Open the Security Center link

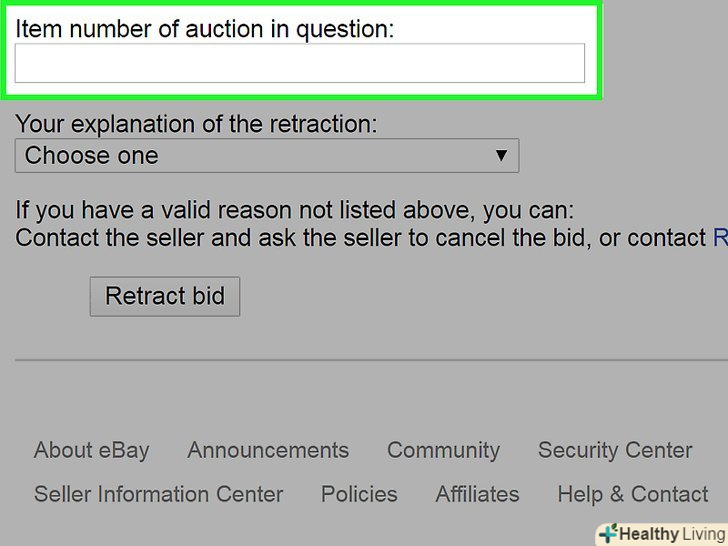615,450
